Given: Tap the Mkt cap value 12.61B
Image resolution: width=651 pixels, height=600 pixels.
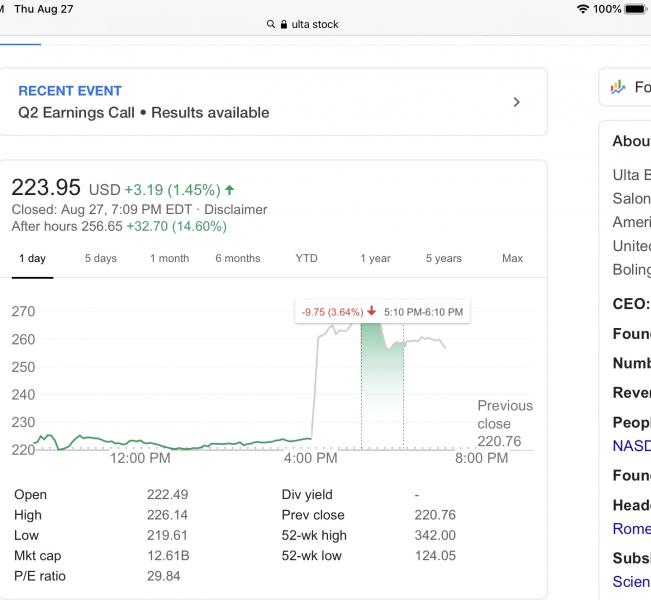Looking at the screenshot, I should pos(168,556).
